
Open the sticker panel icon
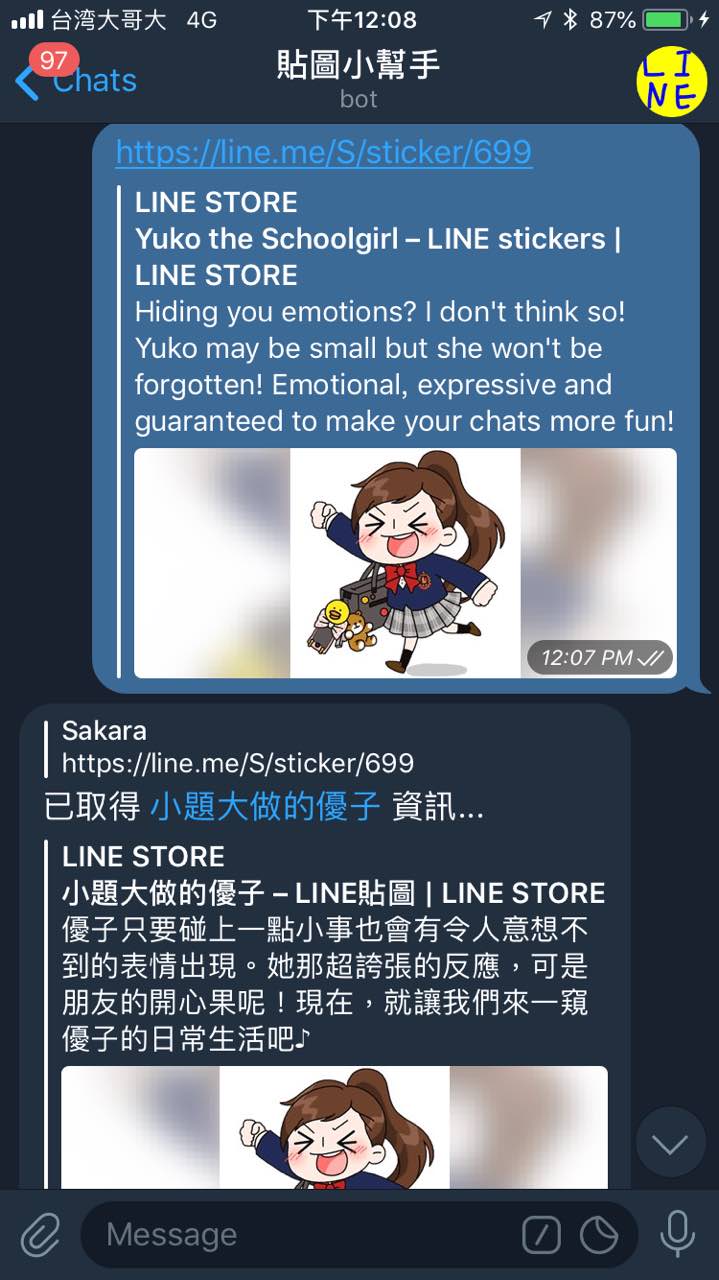(600, 1235)
